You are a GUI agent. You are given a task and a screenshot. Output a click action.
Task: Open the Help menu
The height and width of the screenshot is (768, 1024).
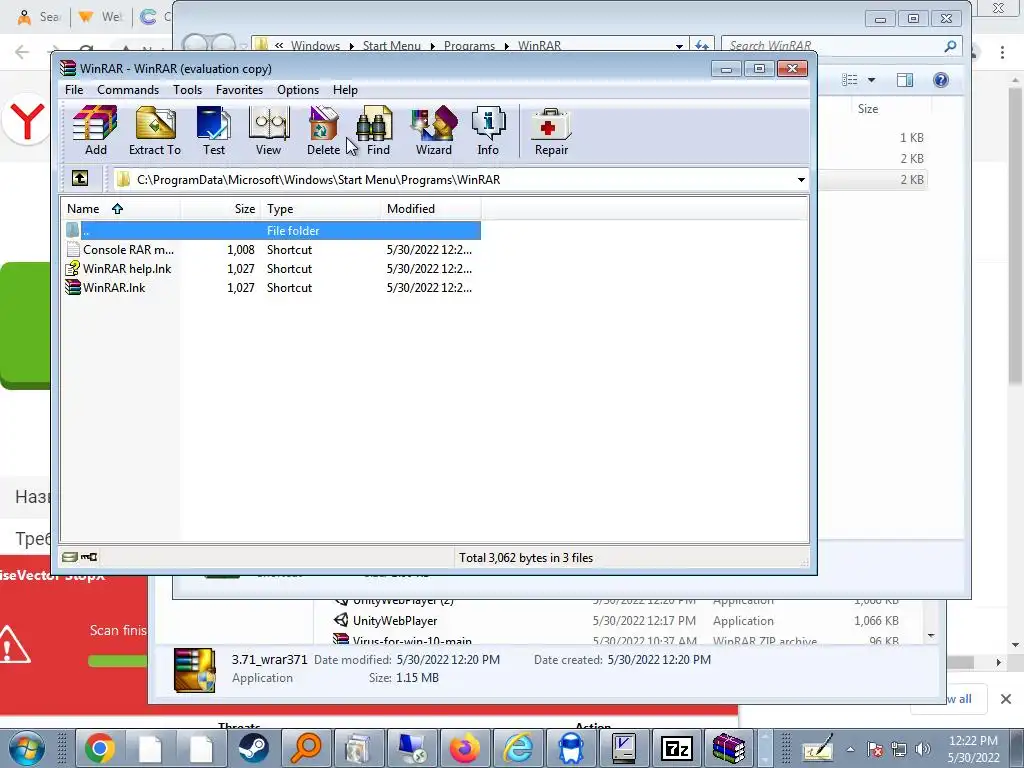(345, 89)
